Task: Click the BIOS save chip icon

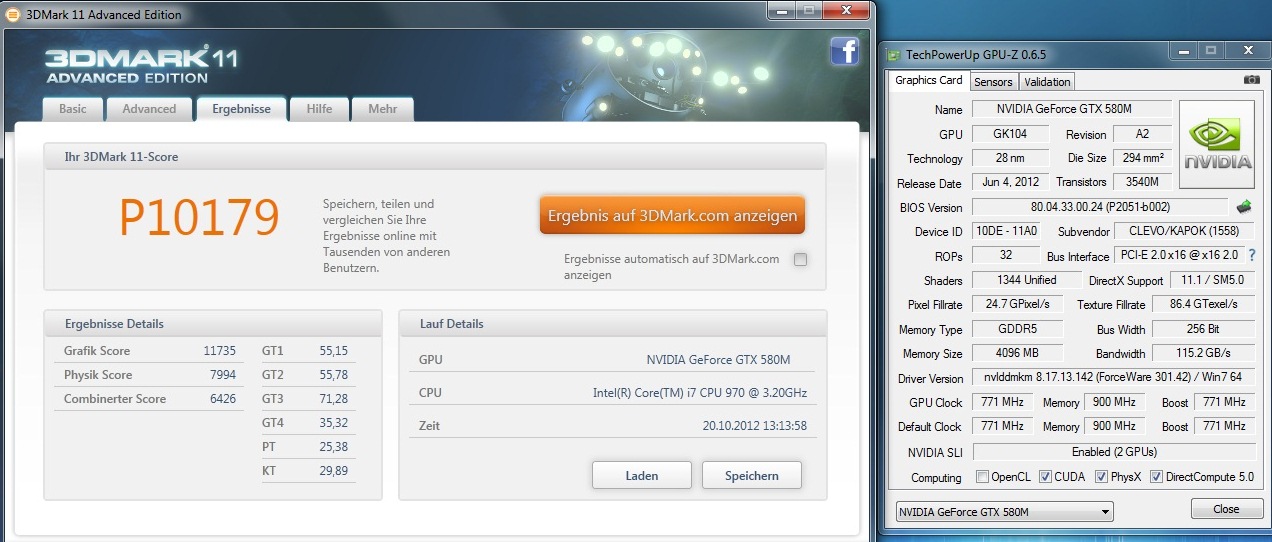Action: (x=1244, y=207)
